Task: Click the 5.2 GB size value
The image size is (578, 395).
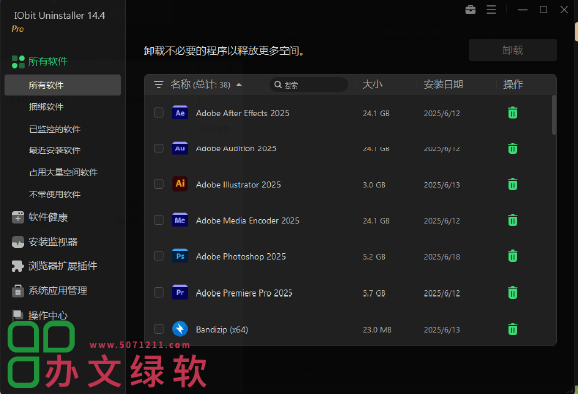Action: (x=374, y=257)
